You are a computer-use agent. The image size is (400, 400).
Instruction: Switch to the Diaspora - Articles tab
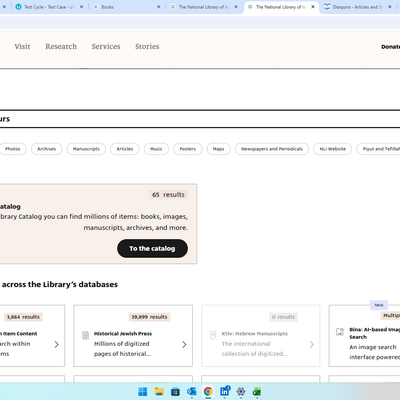[357, 7]
